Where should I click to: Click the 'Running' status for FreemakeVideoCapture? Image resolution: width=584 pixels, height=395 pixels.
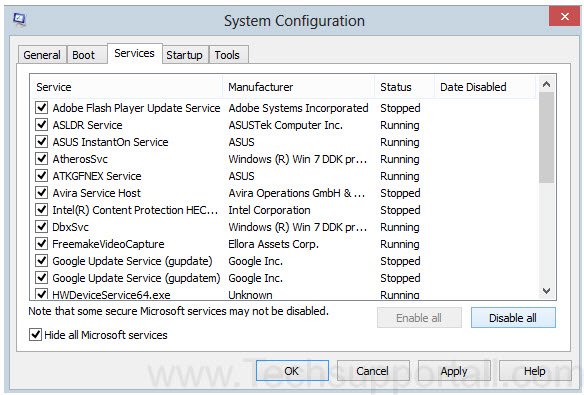pos(400,244)
